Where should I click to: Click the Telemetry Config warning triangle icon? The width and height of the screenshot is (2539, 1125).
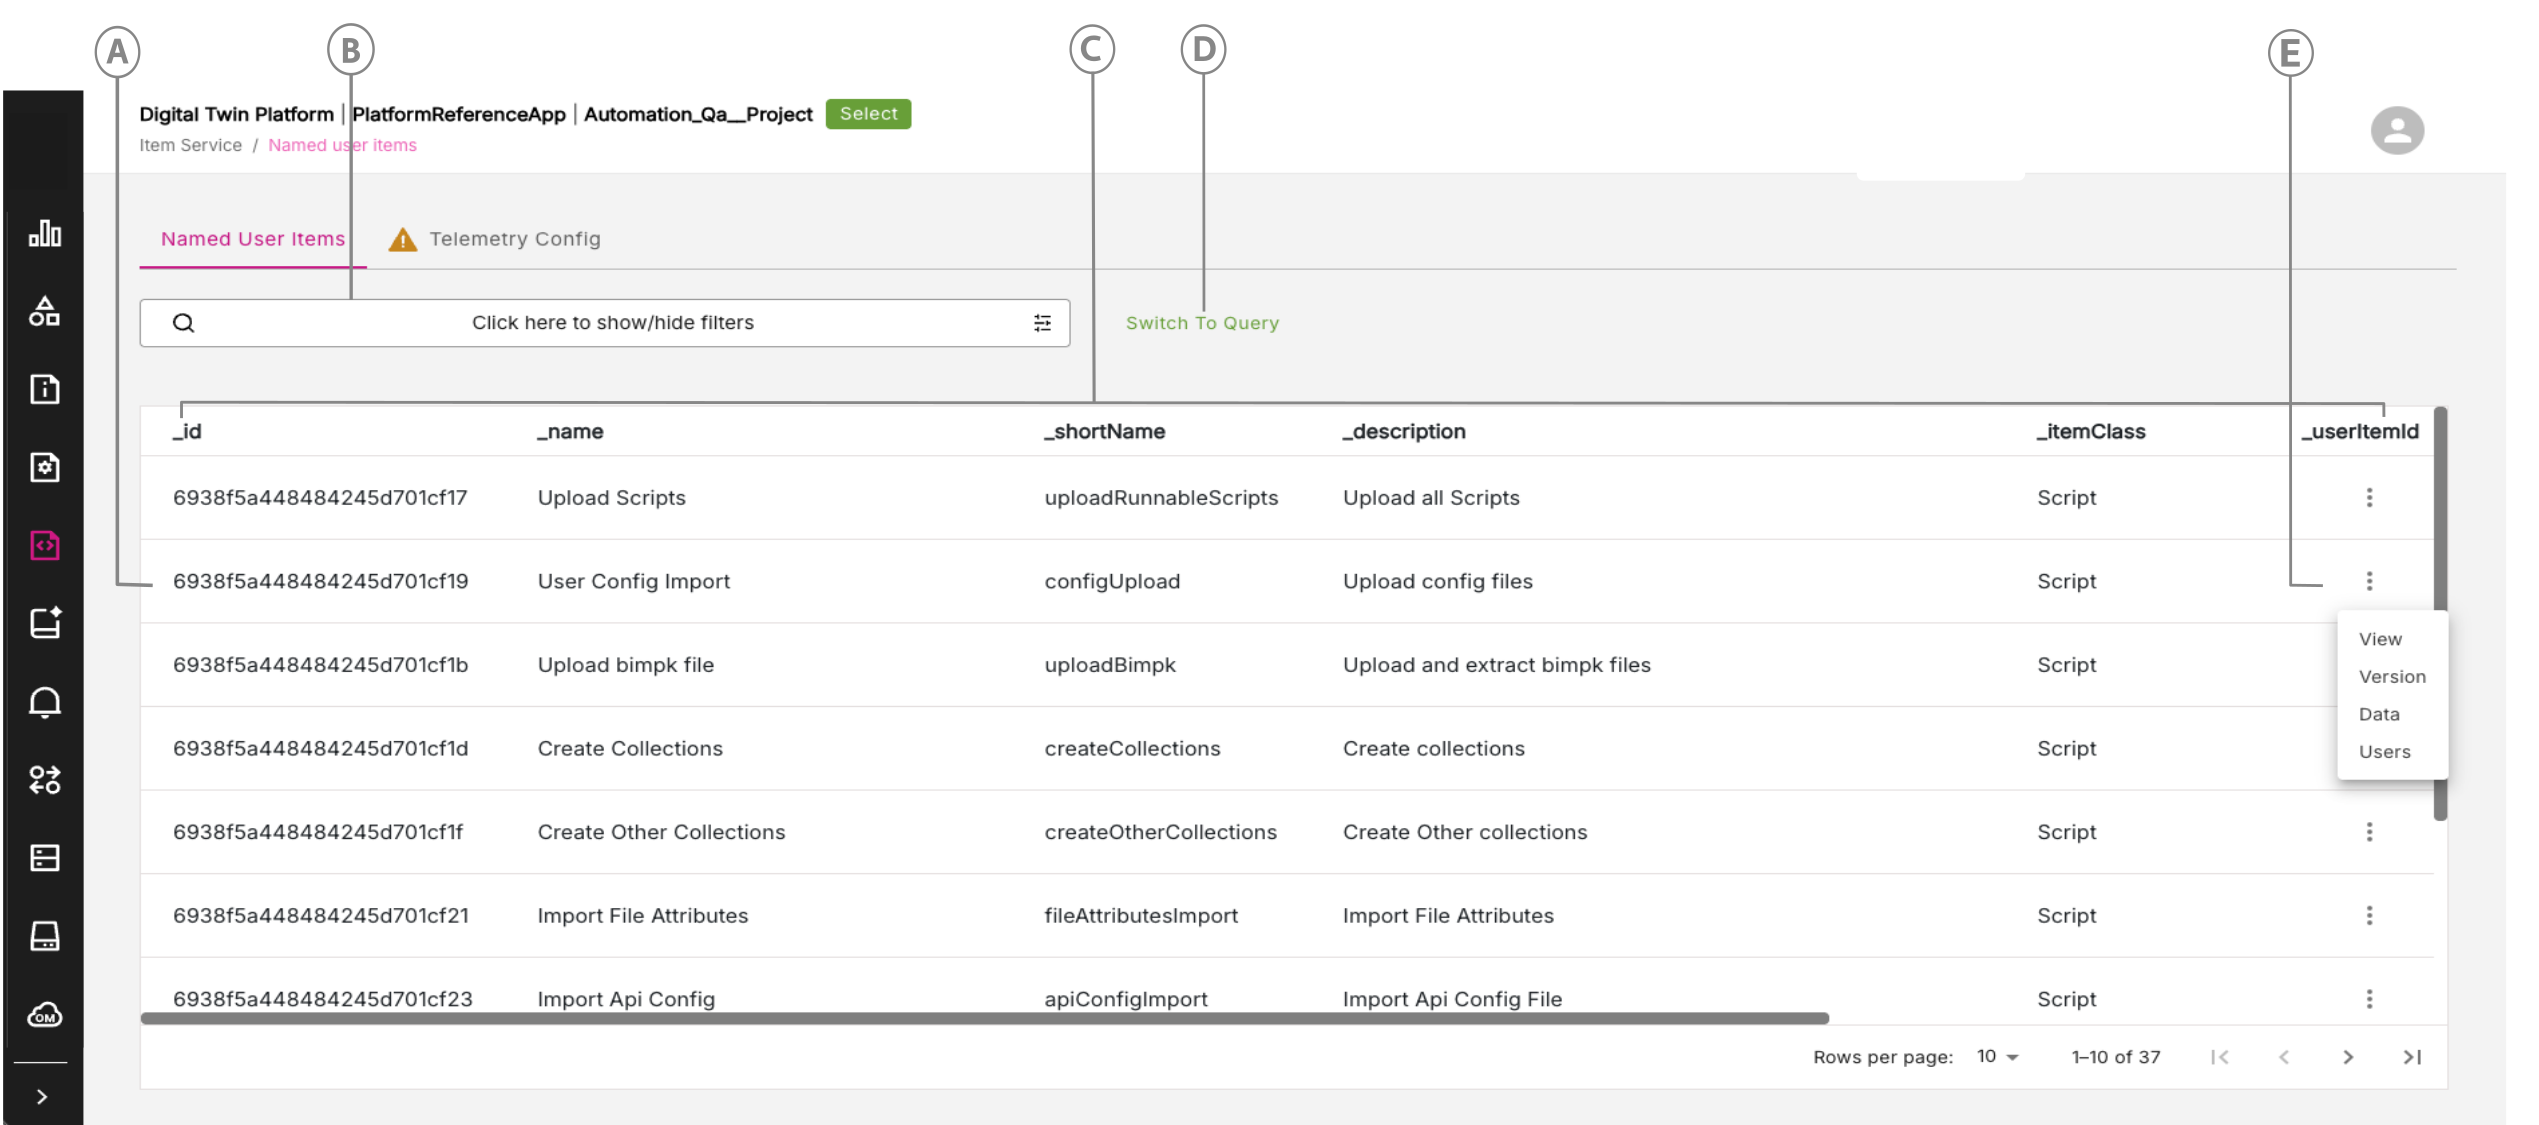(402, 240)
